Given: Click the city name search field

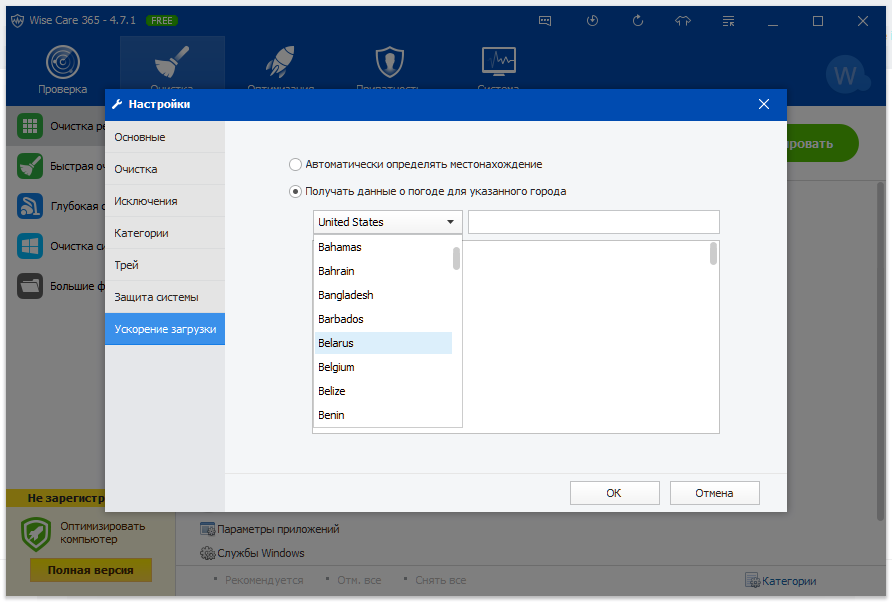Looking at the screenshot, I should pos(593,222).
